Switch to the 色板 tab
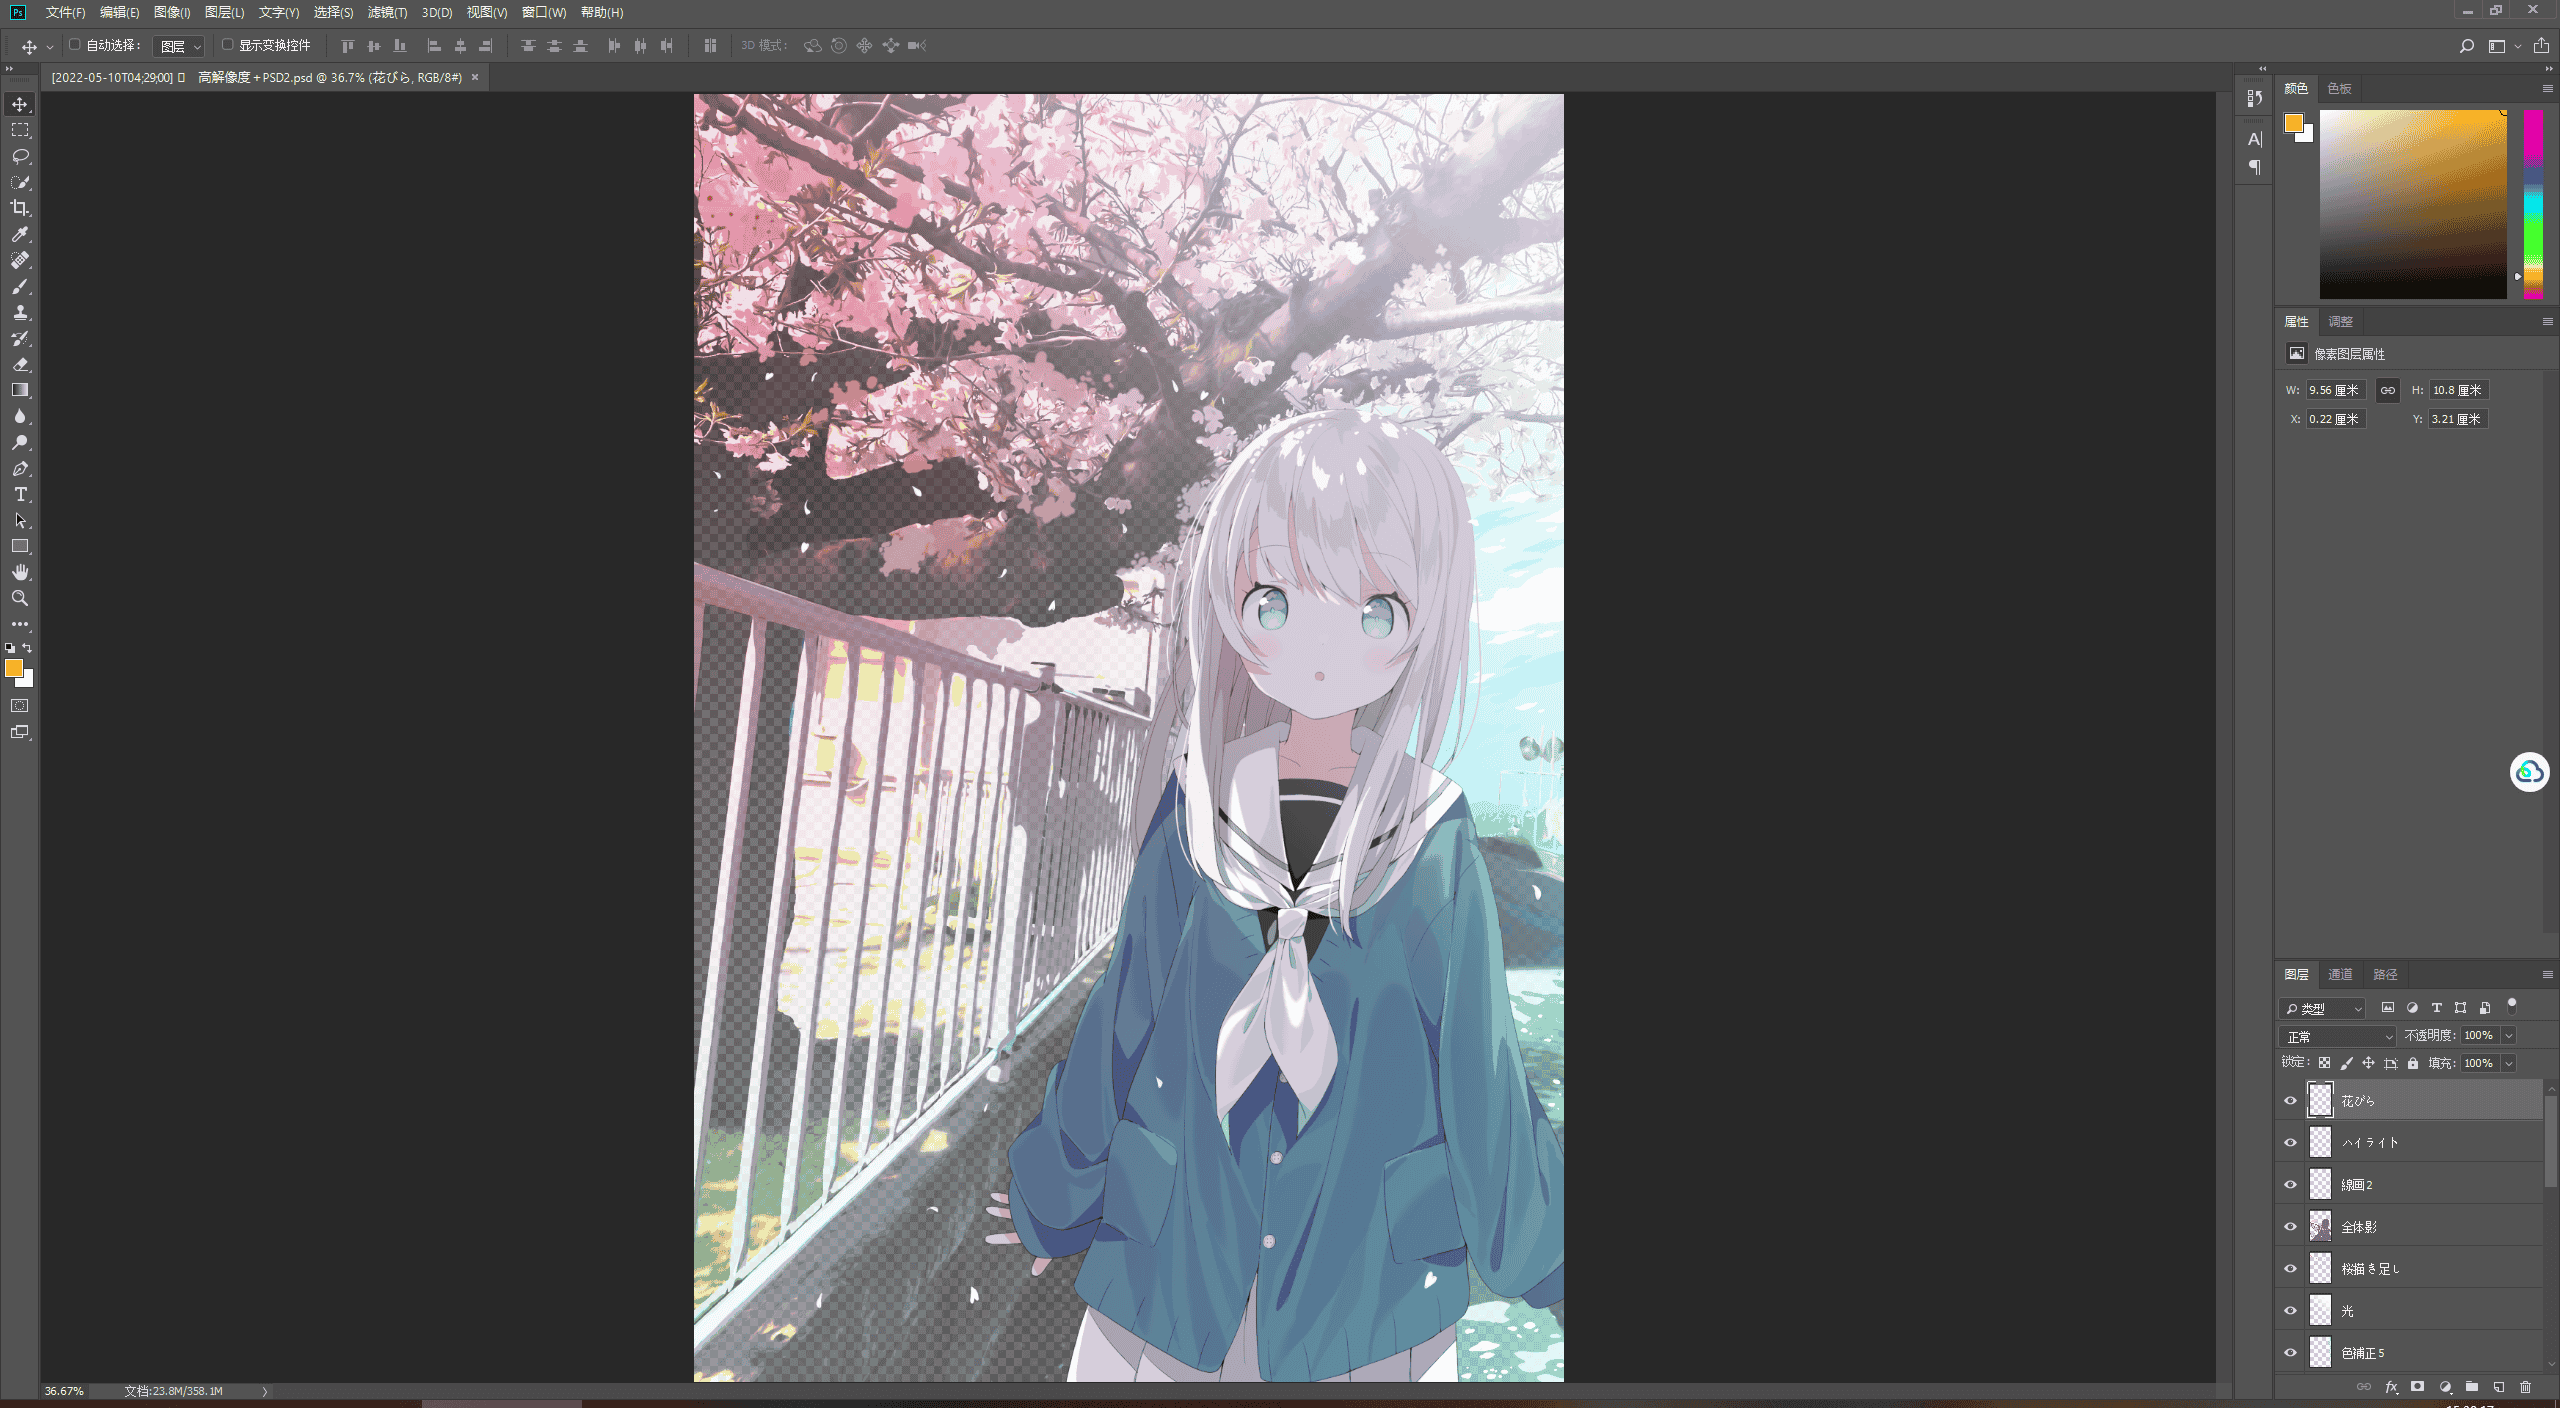Image resolution: width=2560 pixels, height=1408 pixels. [x=2339, y=89]
